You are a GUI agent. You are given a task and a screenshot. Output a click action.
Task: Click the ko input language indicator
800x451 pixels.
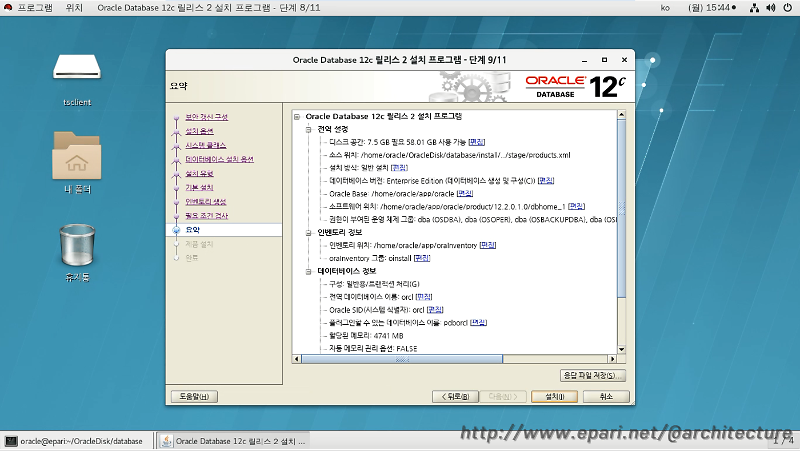[x=665, y=8]
